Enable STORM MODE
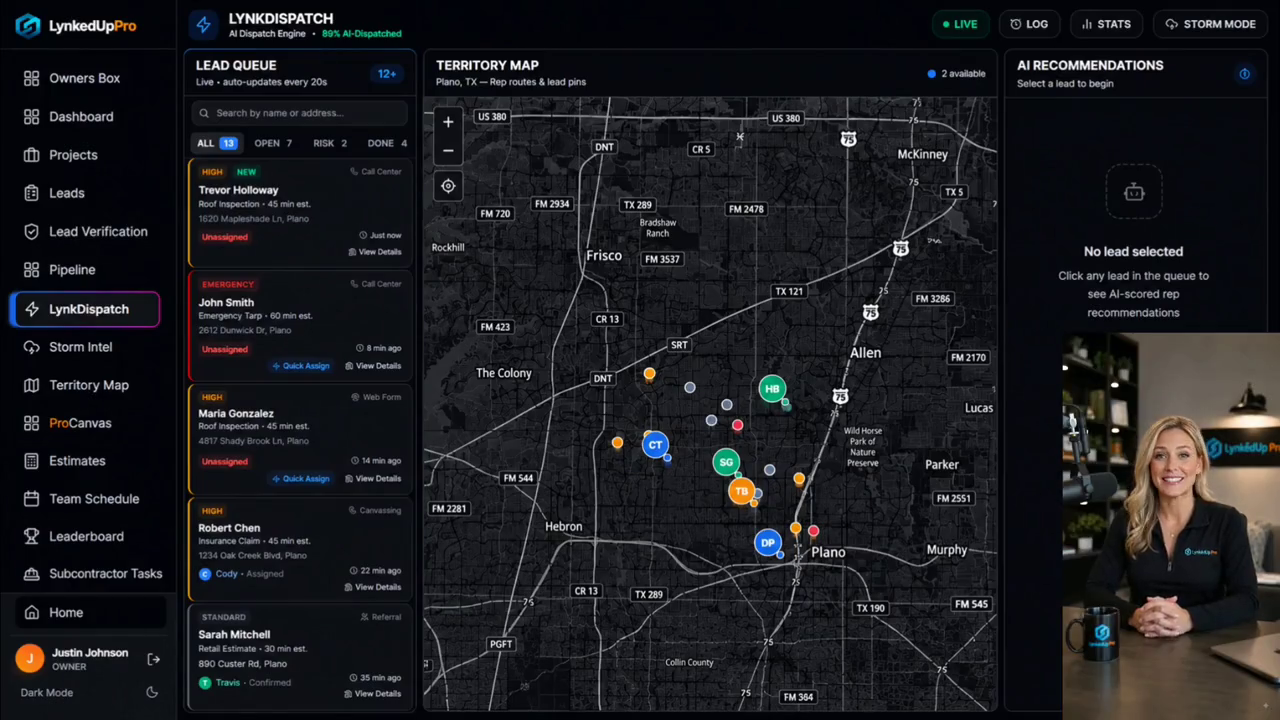The width and height of the screenshot is (1280, 720). [x=1210, y=24]
